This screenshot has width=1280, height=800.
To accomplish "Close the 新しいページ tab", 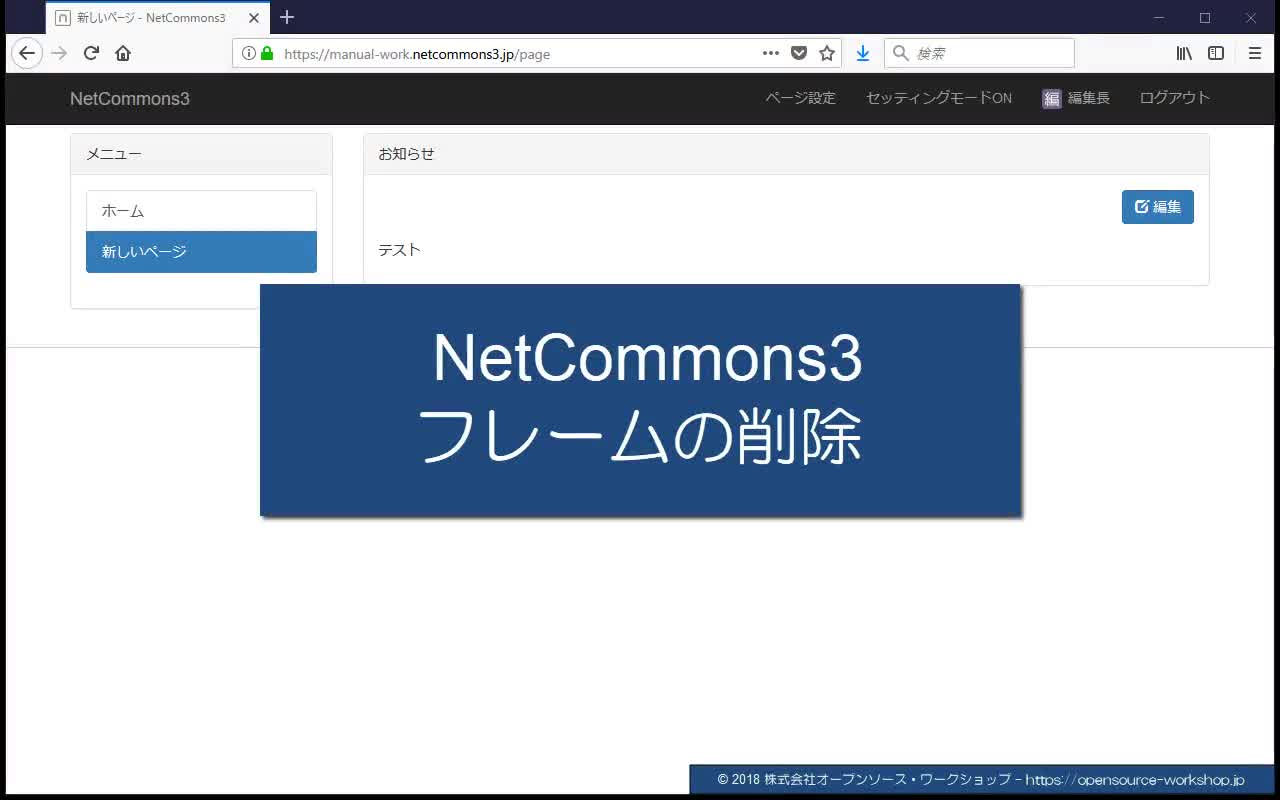I will click(x=254, y=18).
